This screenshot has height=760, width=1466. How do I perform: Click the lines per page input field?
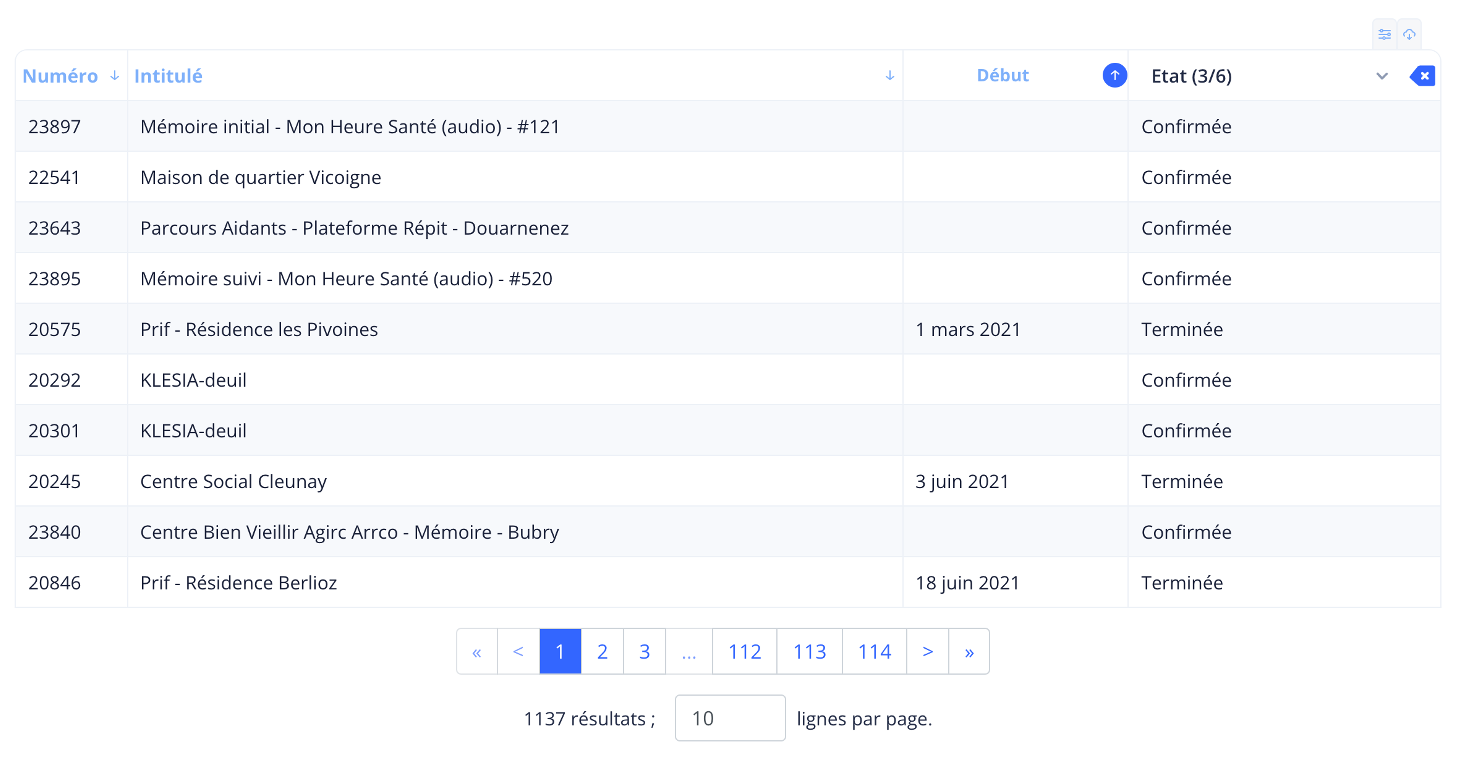tap(730, 718)
